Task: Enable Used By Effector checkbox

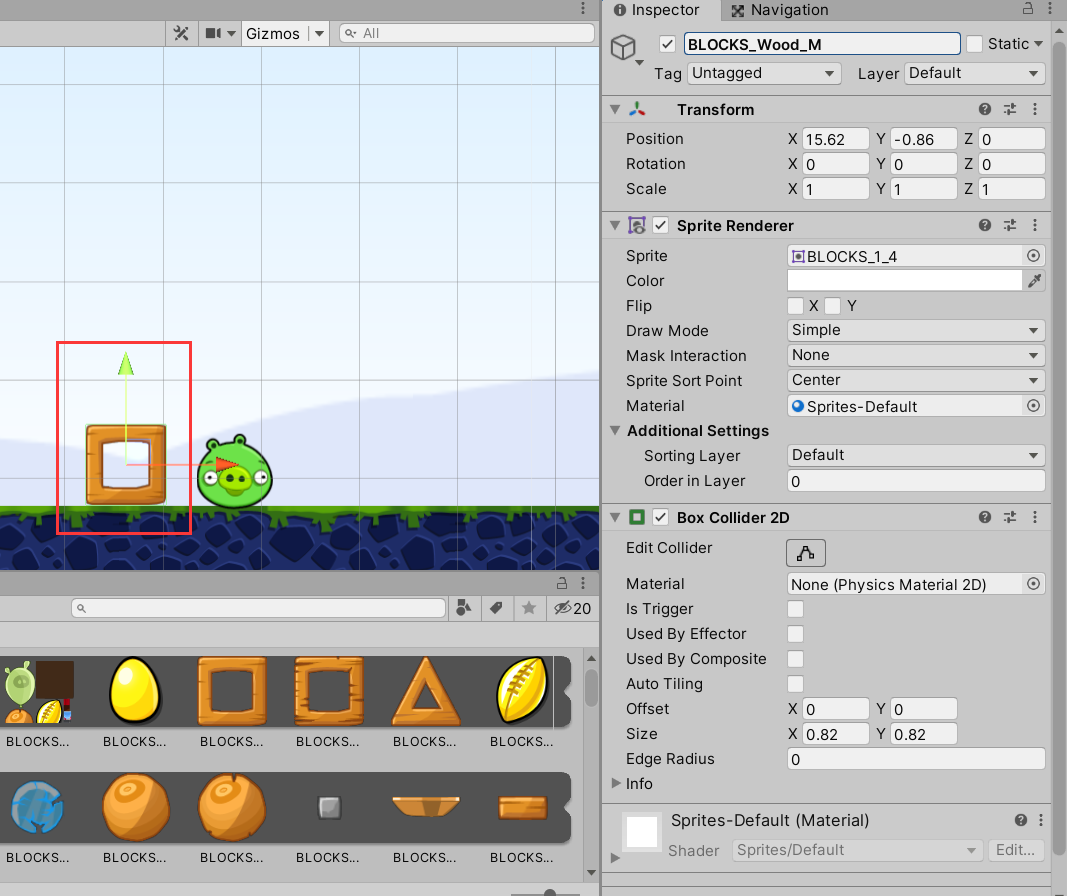Action: [795, 634]
